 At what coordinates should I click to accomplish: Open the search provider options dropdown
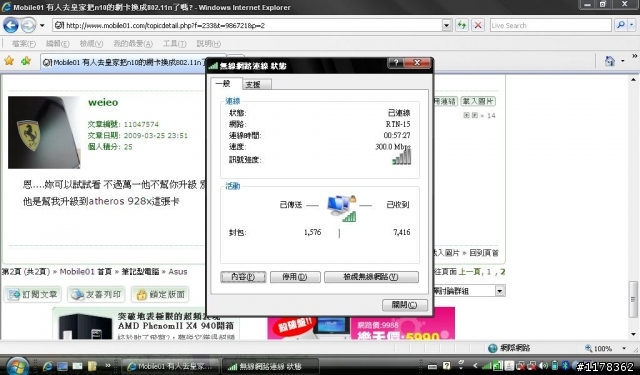[631, 25]
